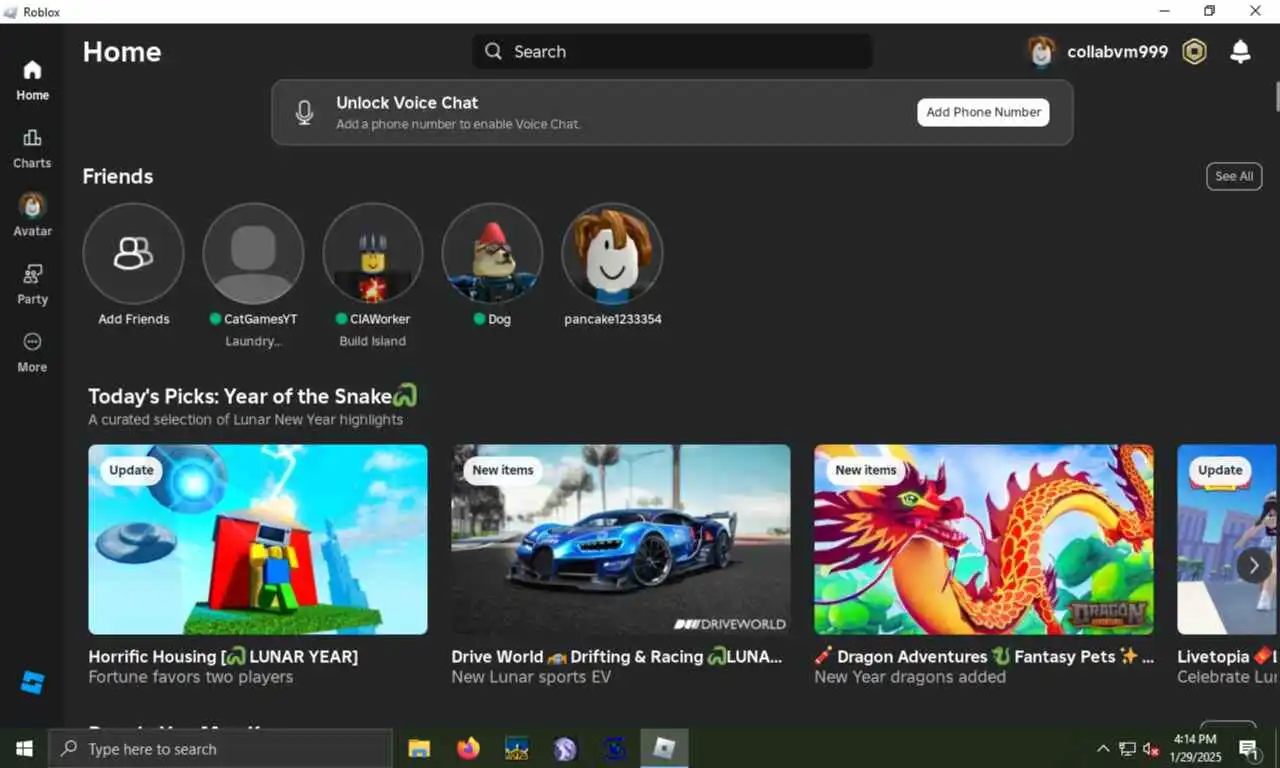Click the pancake1233354 name label
The height and width of the screenshot is (768, 1280).
[613, 319]
